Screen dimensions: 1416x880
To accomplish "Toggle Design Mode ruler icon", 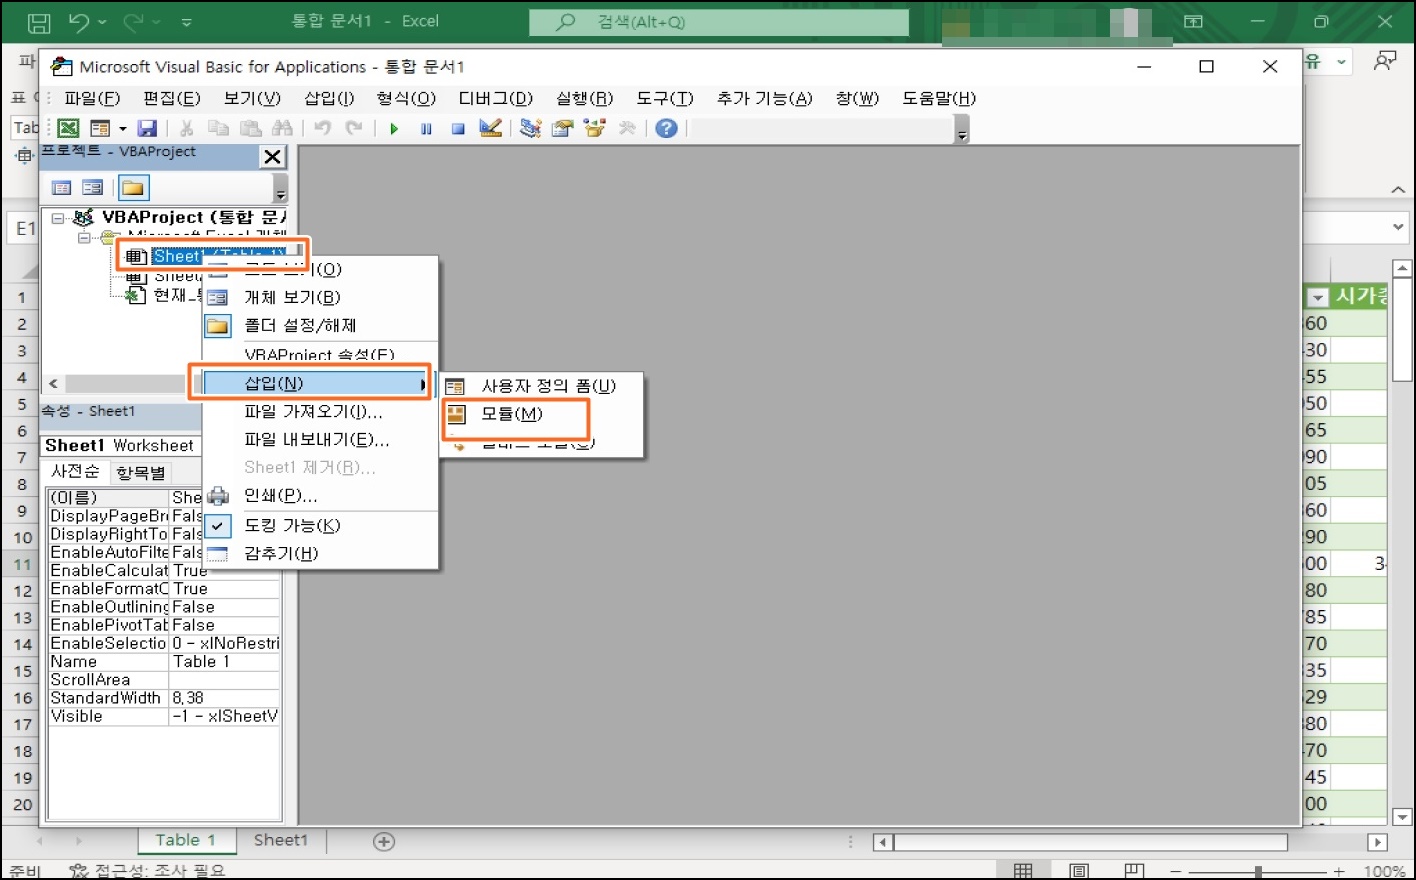I will click(490, 128).
